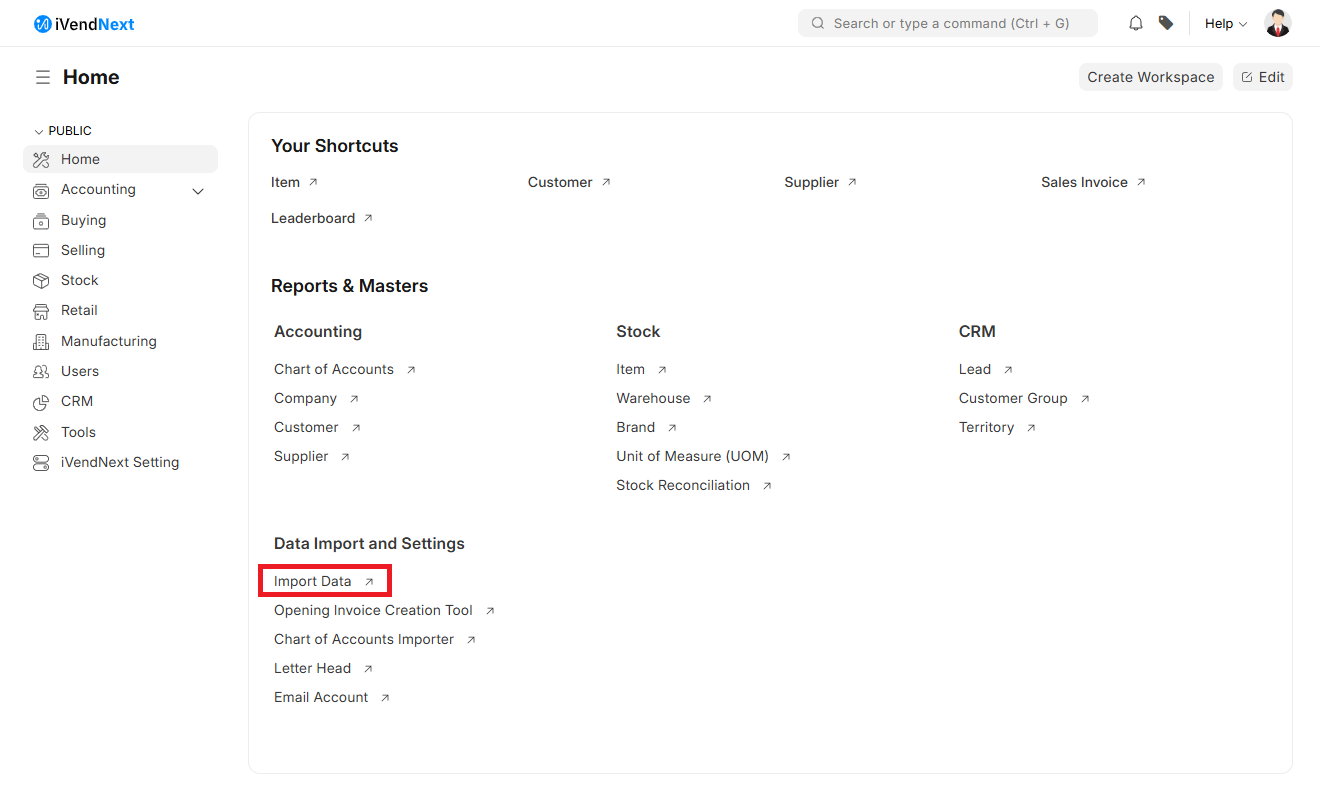Click arrow icon beside Letter Head
The image size is (1320, 796).
point(368,668)
